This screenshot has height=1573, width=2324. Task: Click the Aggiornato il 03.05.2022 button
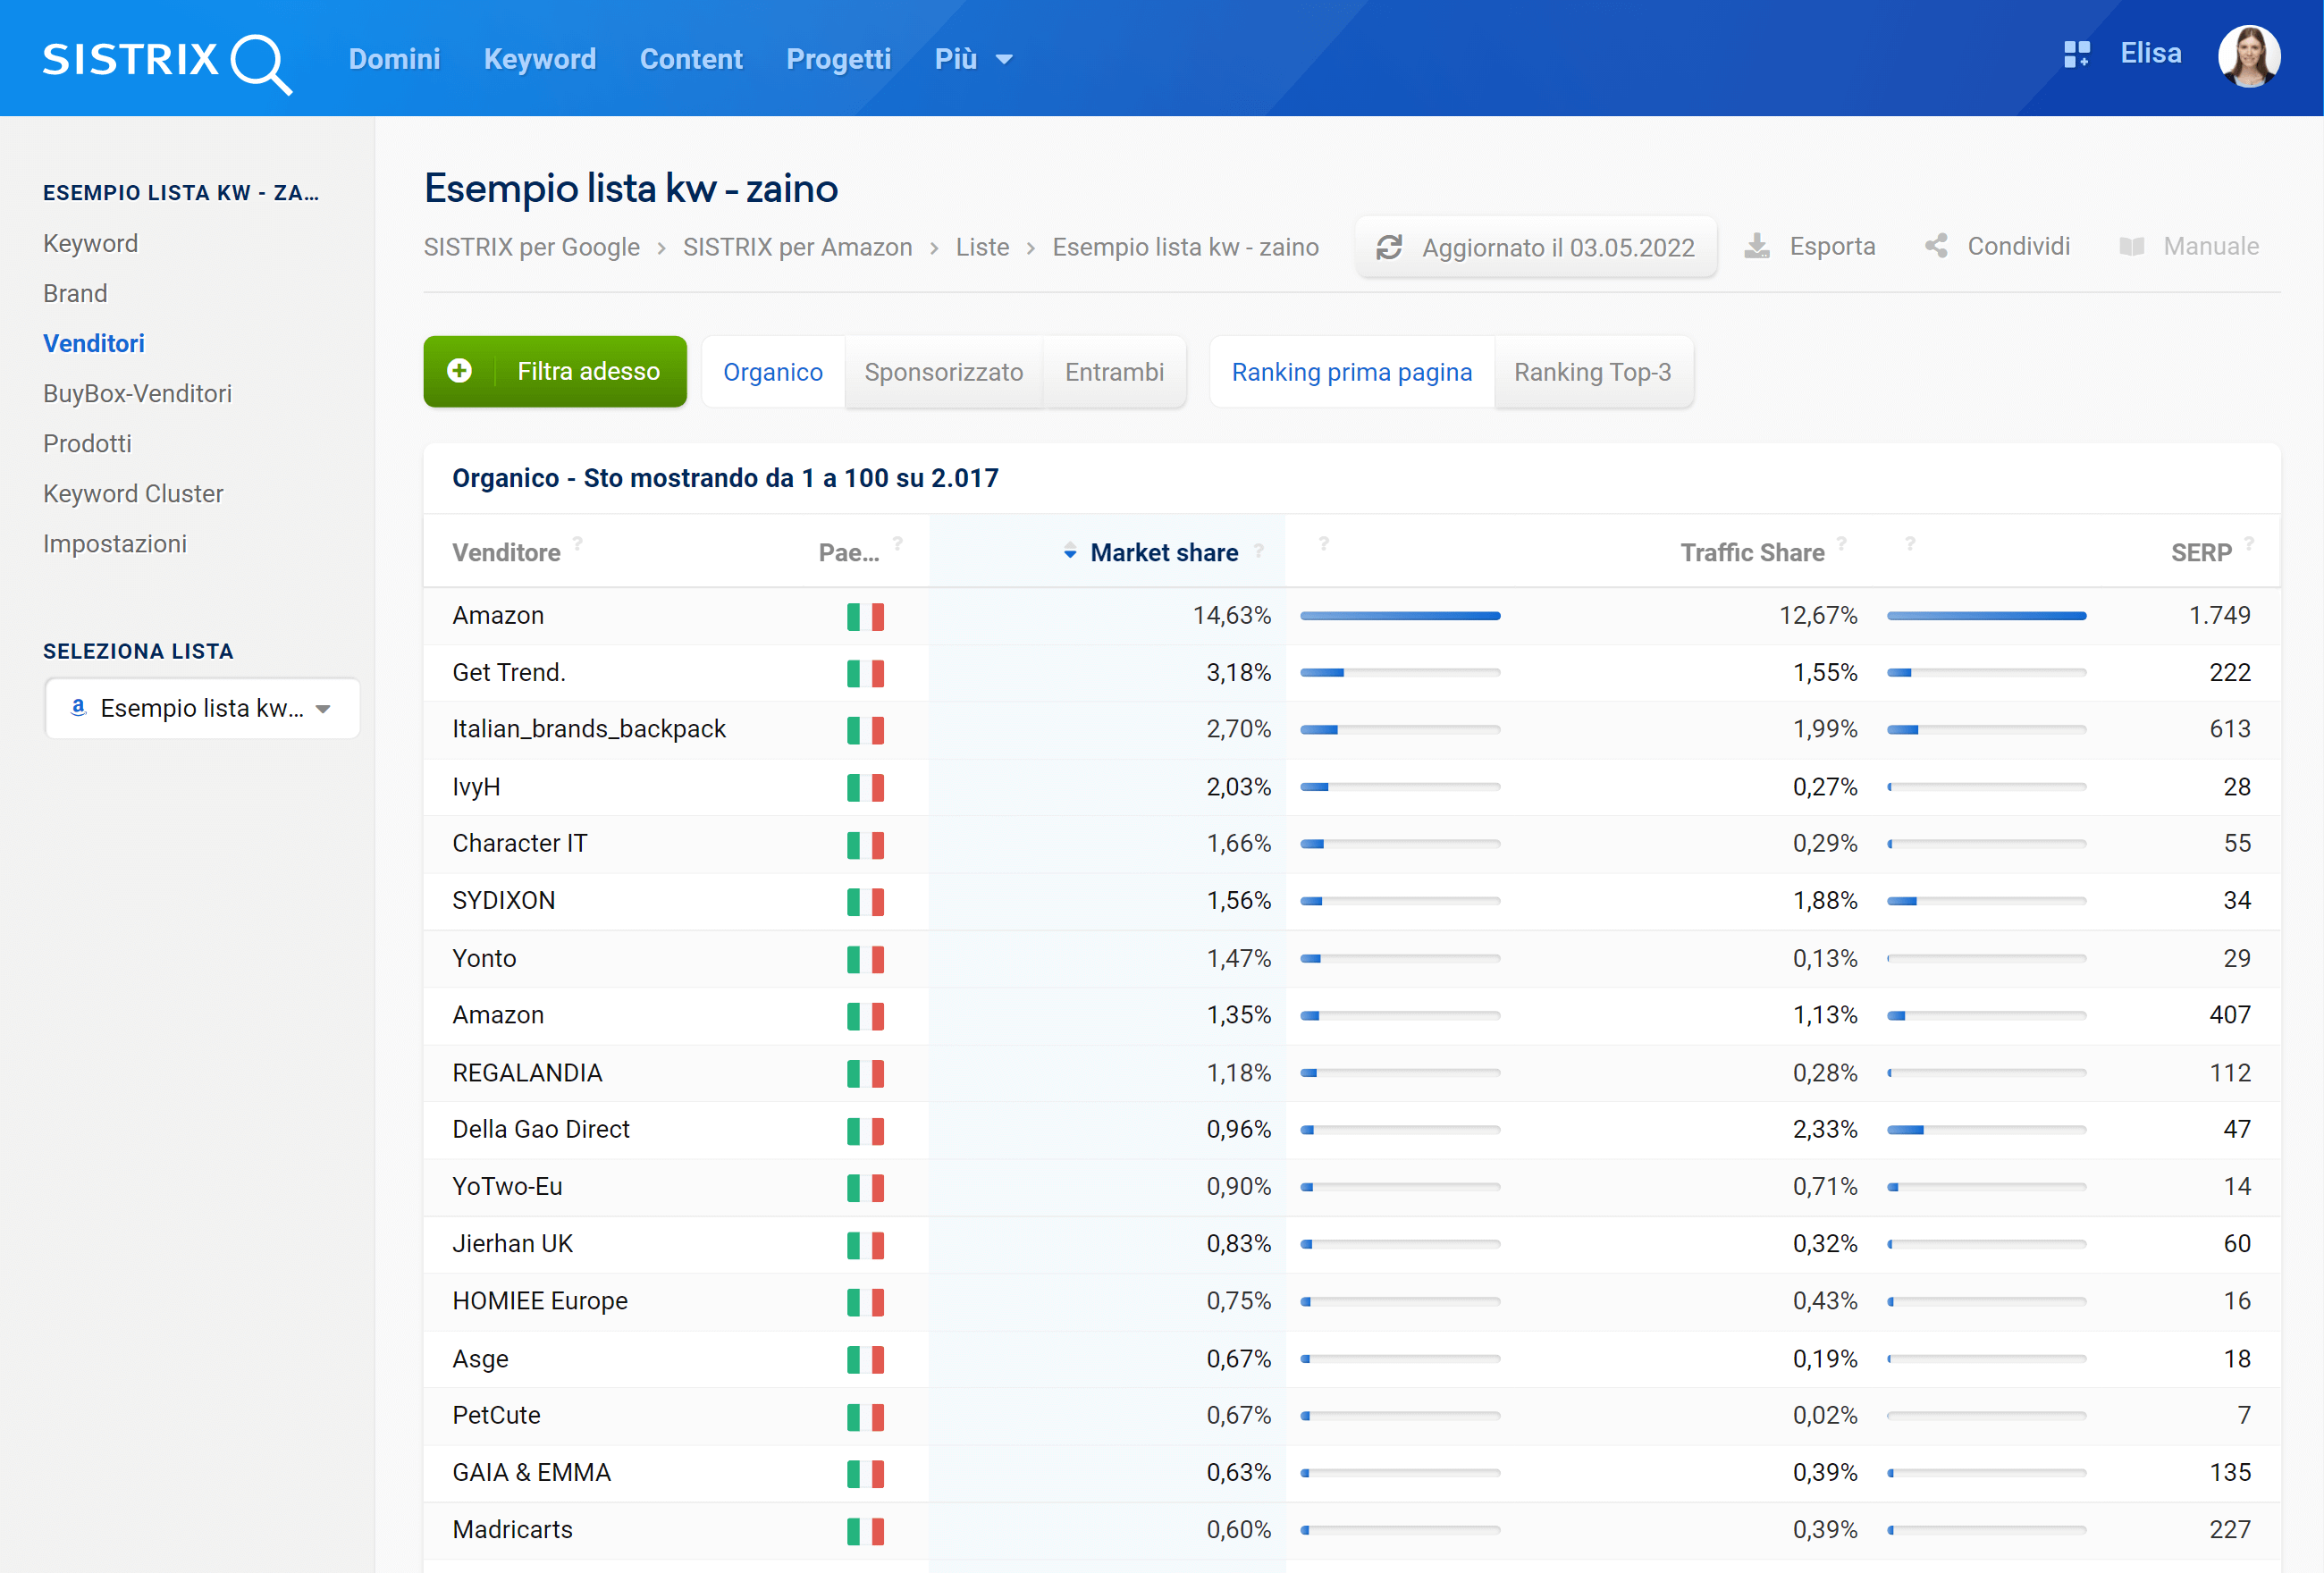coord(1536,247)
